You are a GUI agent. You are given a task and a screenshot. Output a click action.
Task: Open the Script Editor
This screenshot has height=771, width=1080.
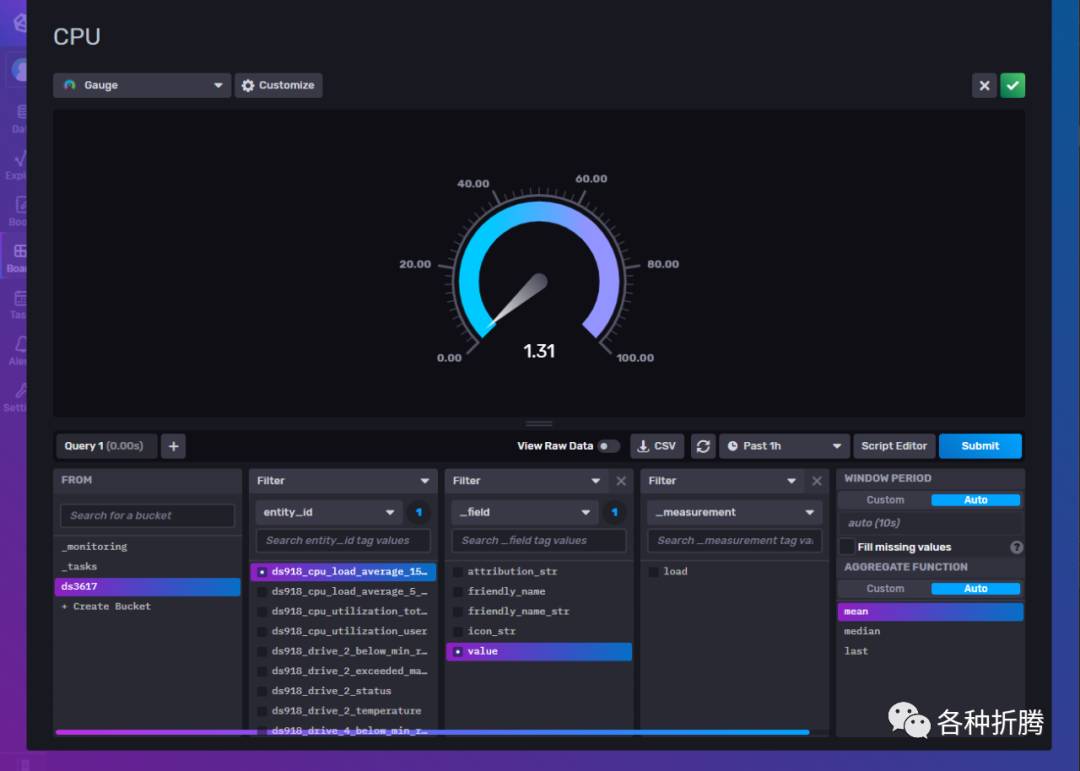coord(894,446)
